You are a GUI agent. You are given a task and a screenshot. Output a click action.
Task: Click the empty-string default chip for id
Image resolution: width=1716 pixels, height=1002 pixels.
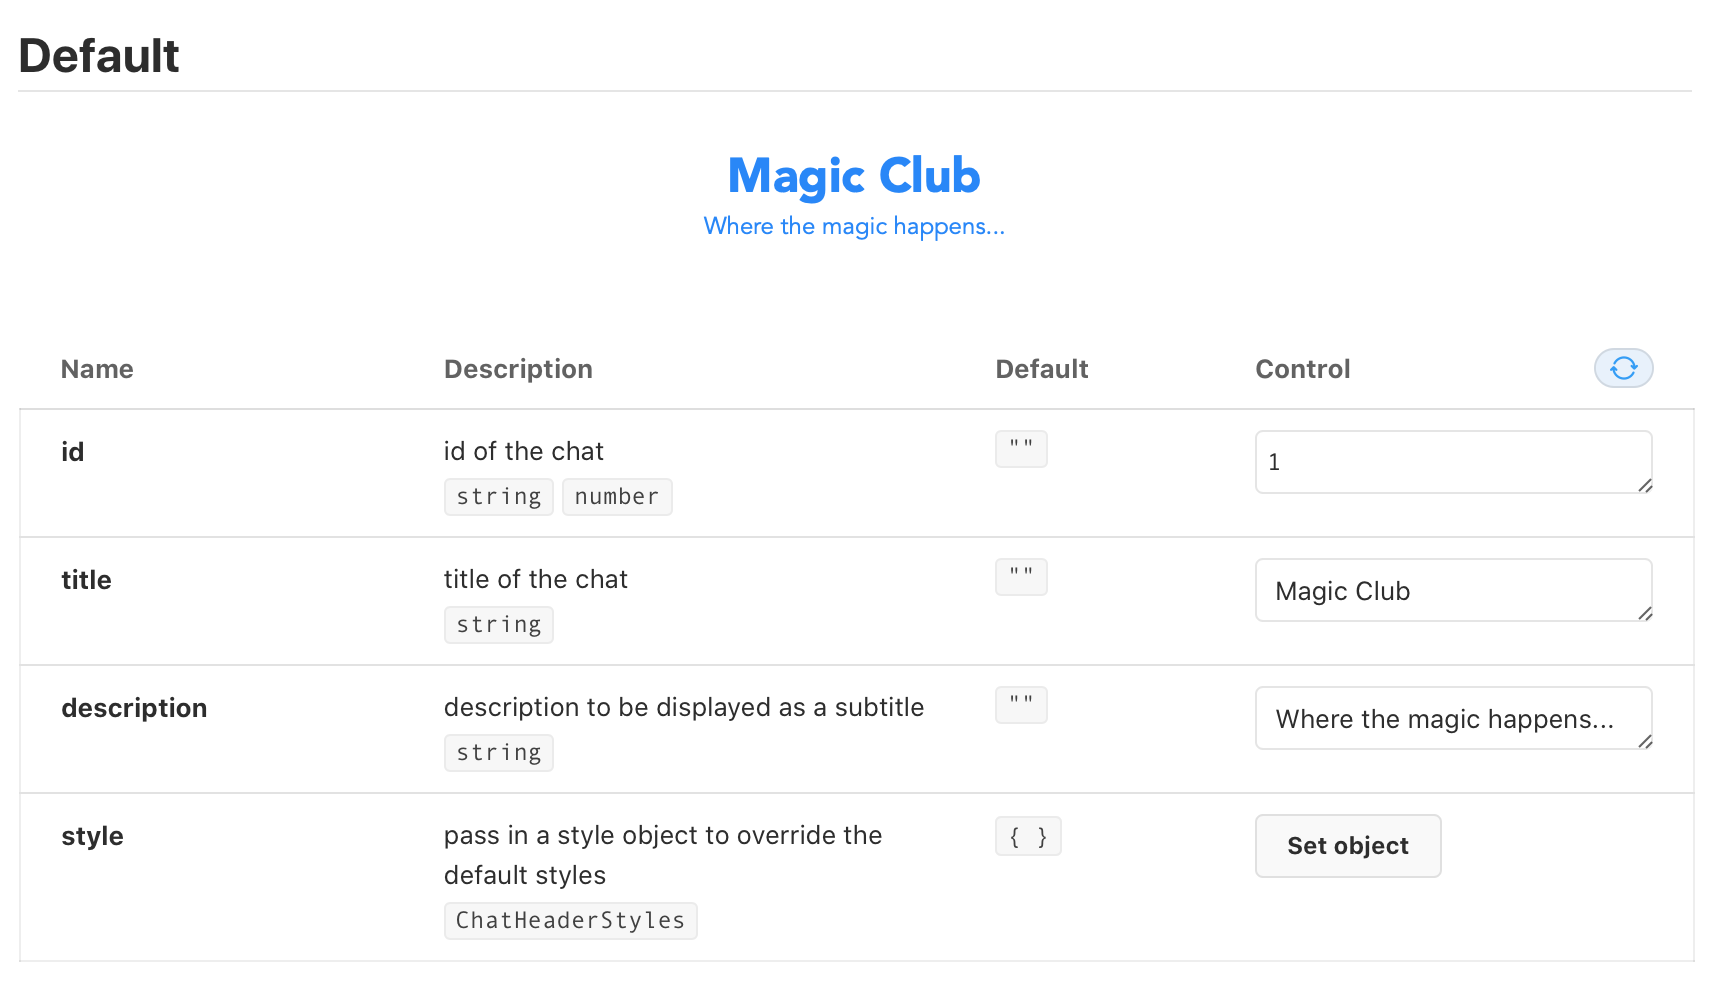[x=1020, y=449]
